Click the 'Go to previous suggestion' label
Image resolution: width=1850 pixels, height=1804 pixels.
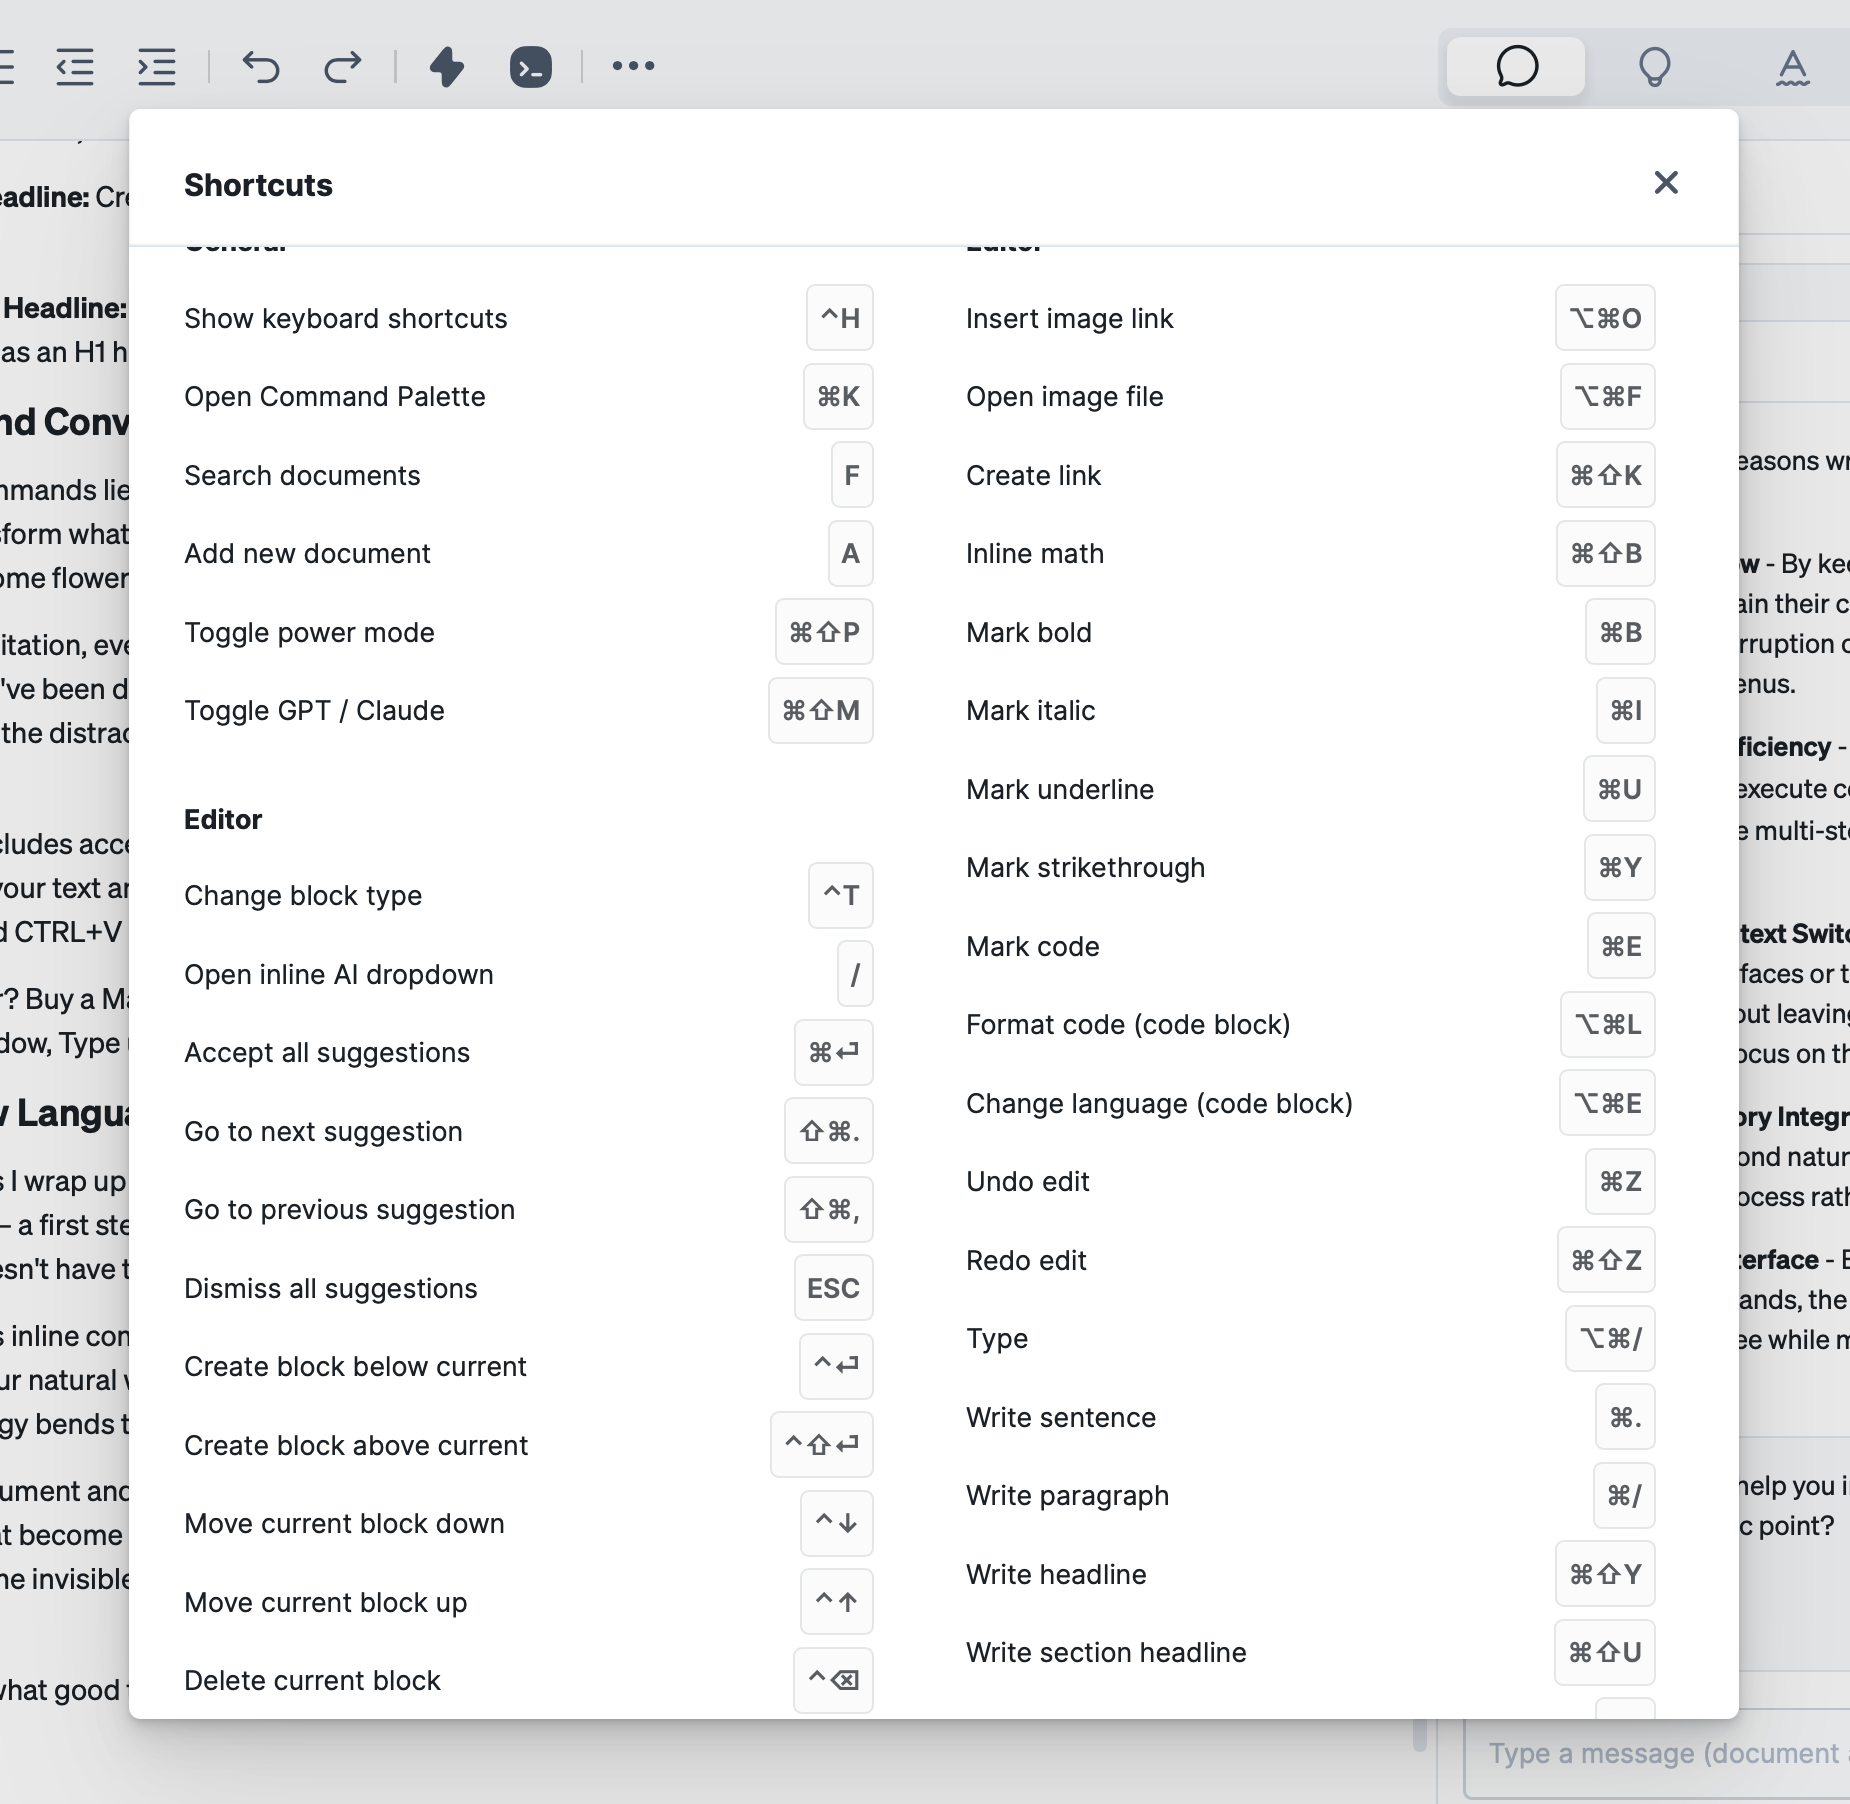350,1210
